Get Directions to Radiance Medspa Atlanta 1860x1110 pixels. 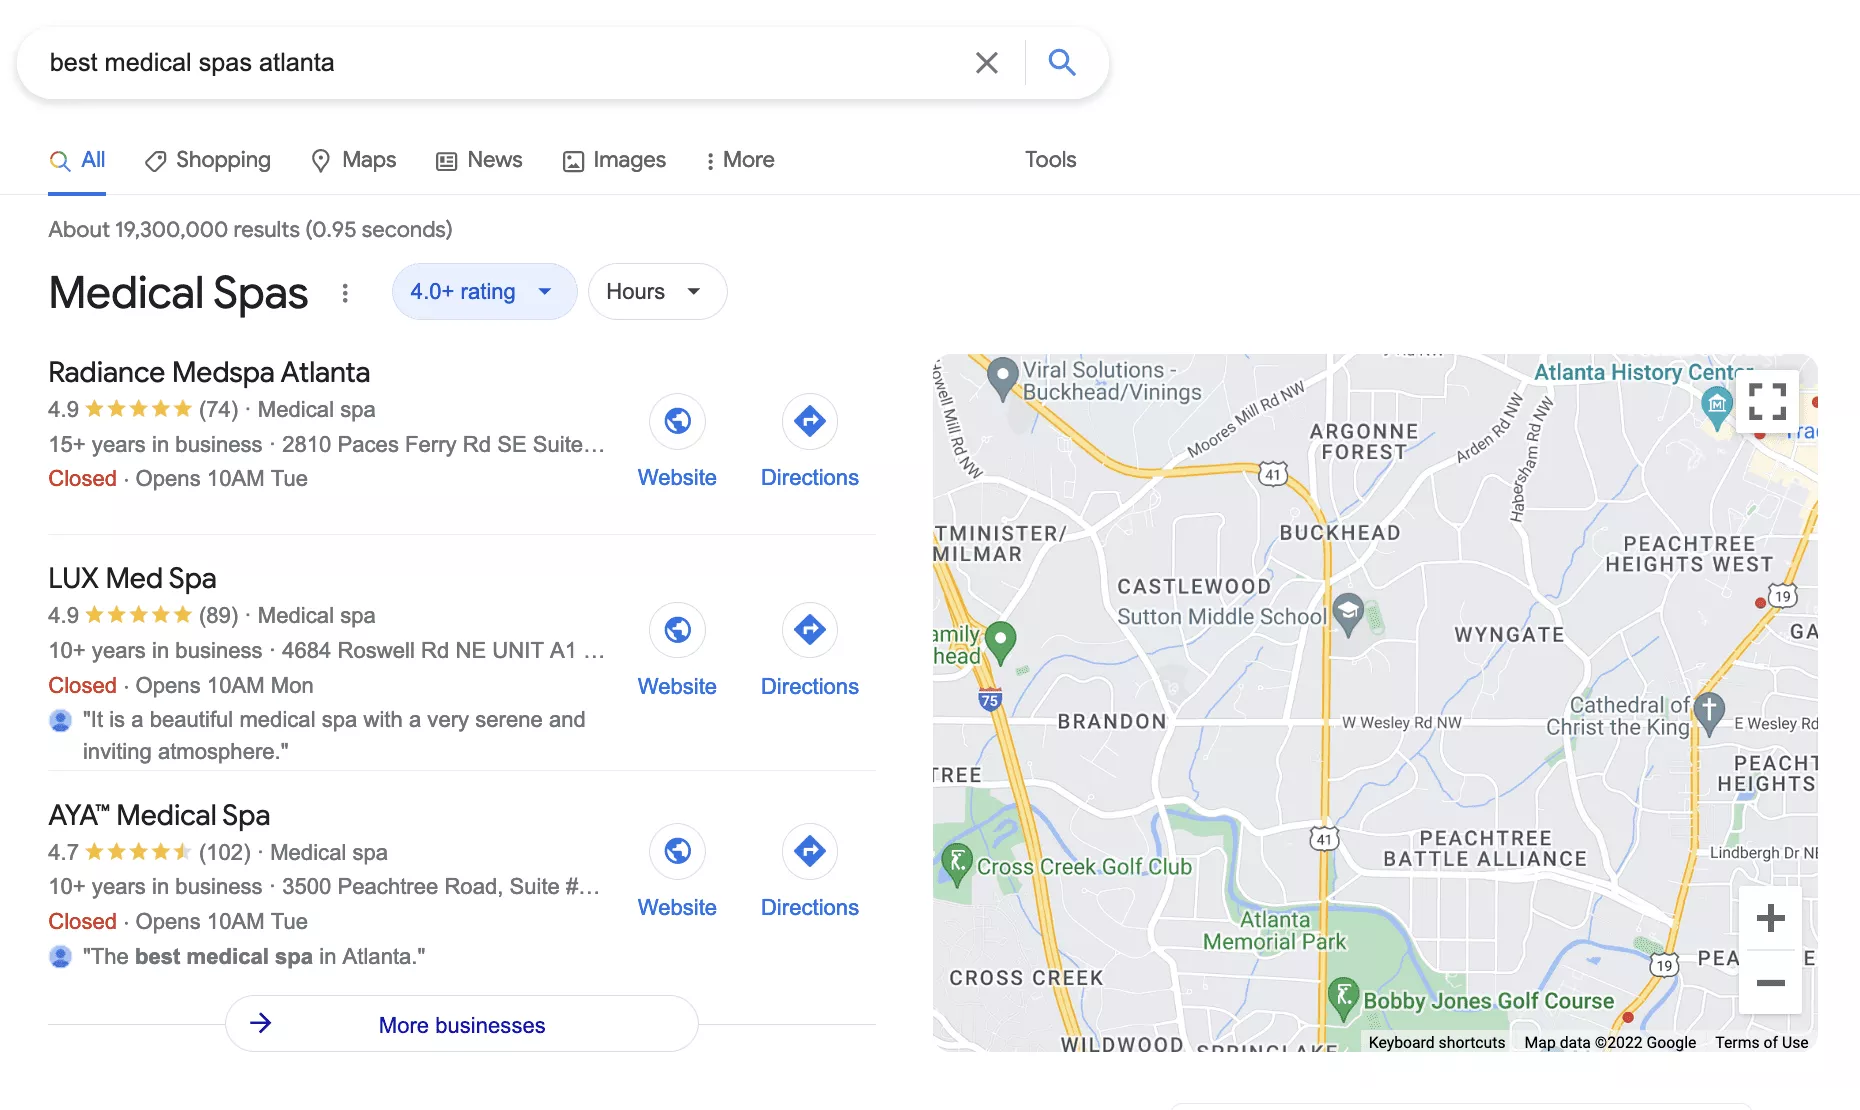[x=809, y=422]
